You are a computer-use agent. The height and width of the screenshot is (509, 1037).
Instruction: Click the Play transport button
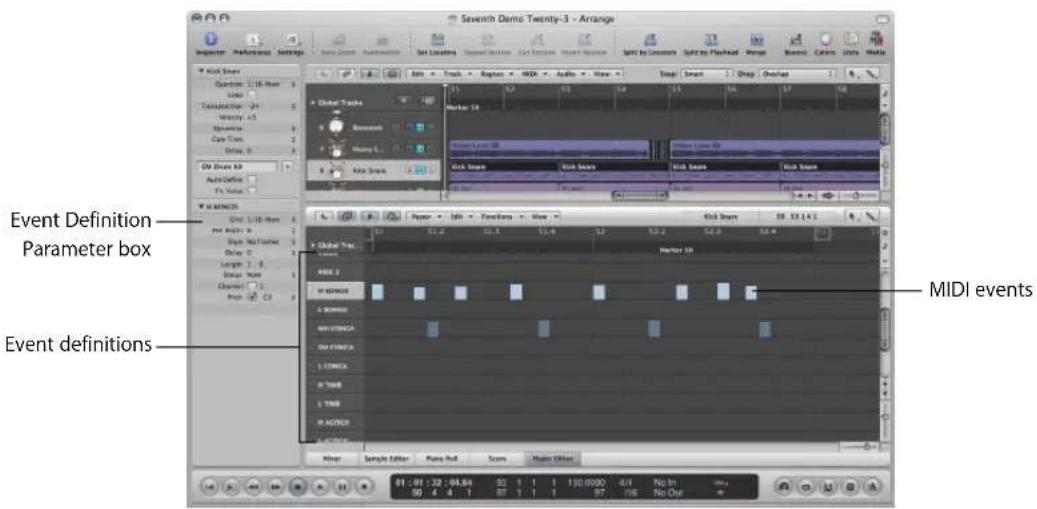(320, 487)
